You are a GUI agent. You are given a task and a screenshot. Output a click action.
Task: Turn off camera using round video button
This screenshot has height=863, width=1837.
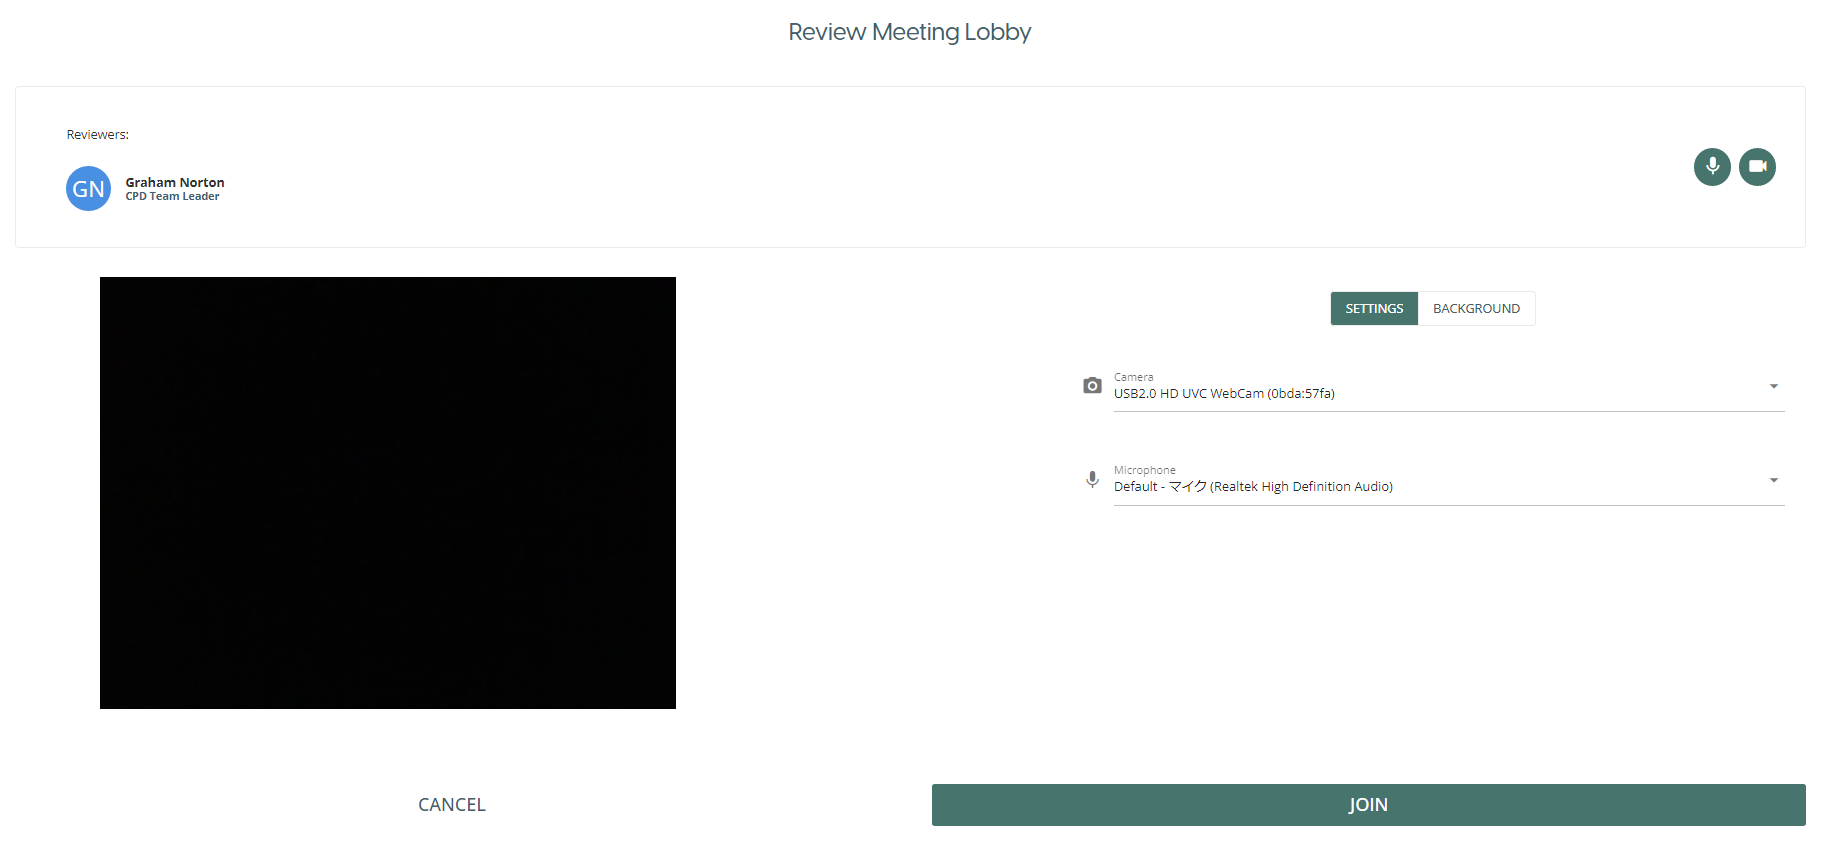click(1757, 167)
